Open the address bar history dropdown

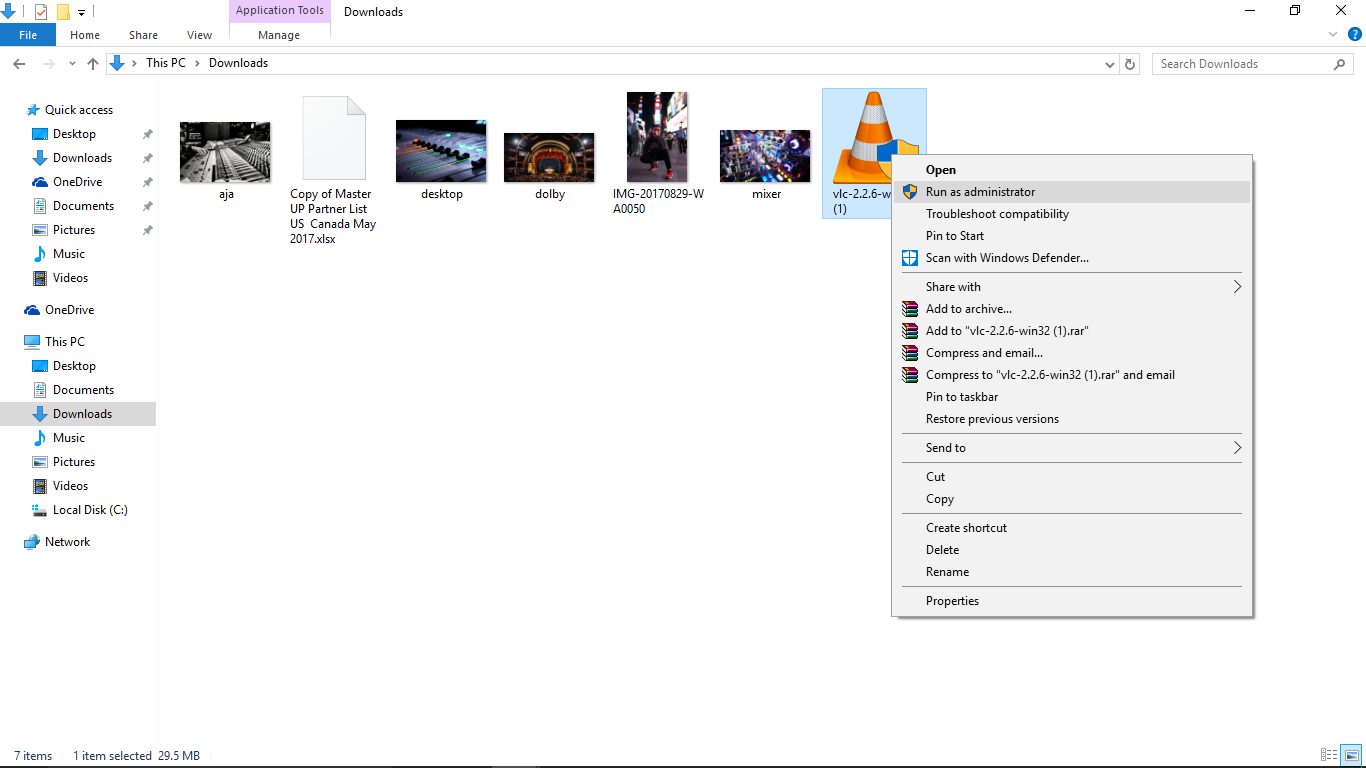point(1110,64)
